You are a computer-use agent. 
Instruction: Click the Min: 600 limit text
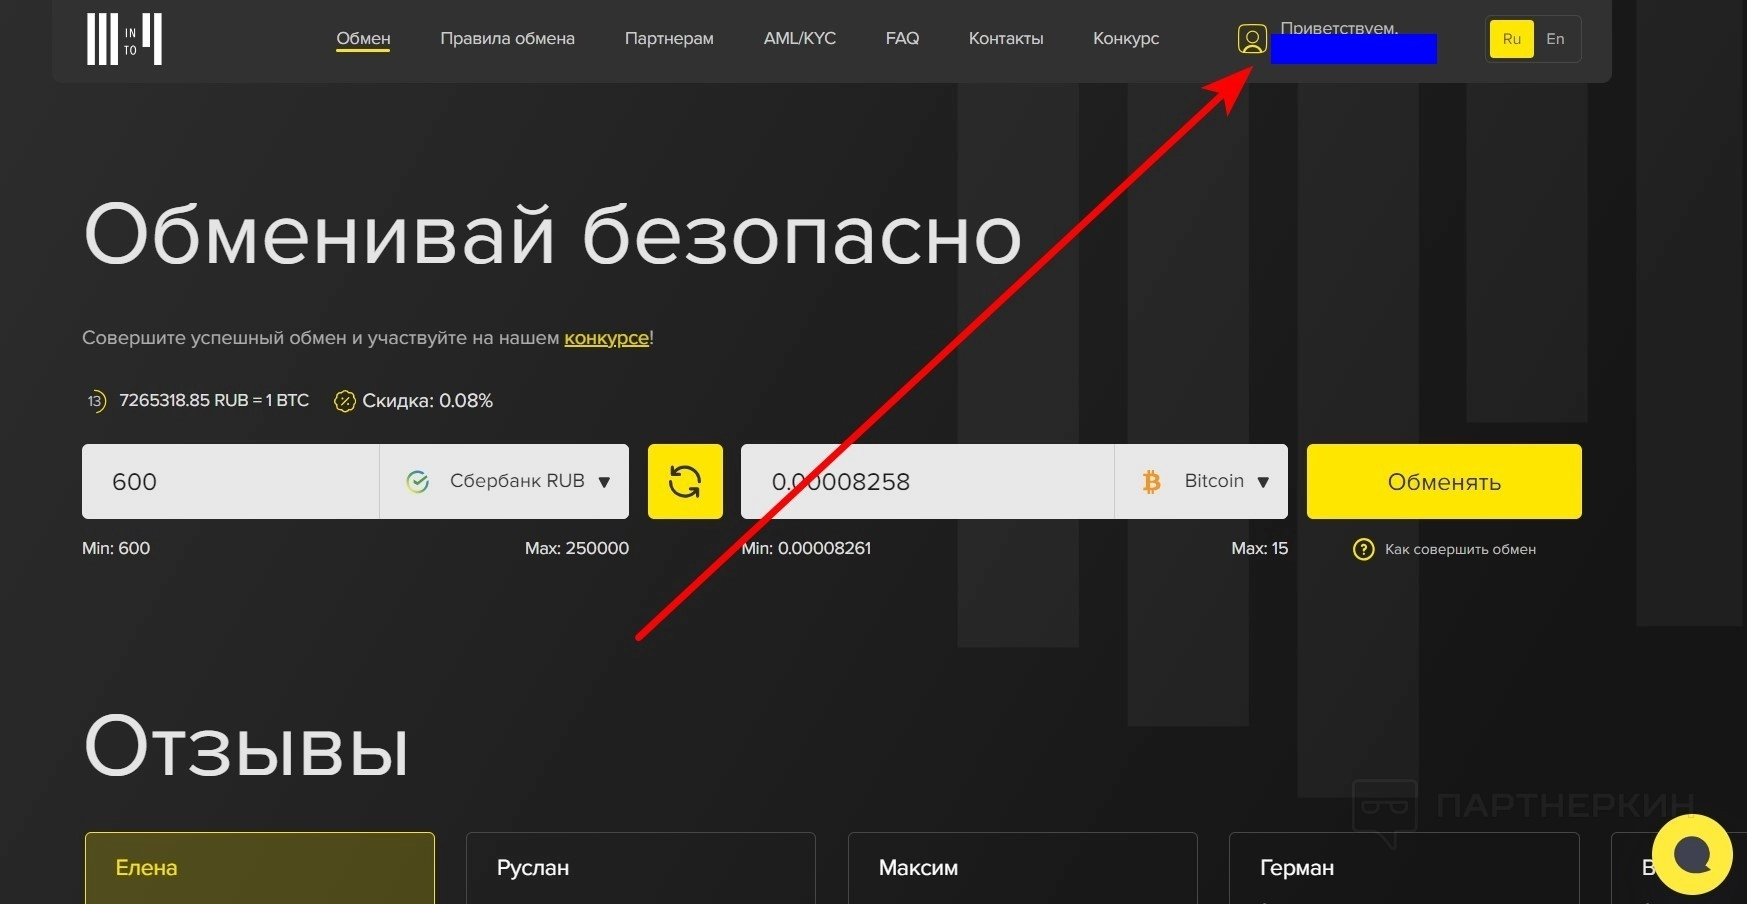pos(116,548)
